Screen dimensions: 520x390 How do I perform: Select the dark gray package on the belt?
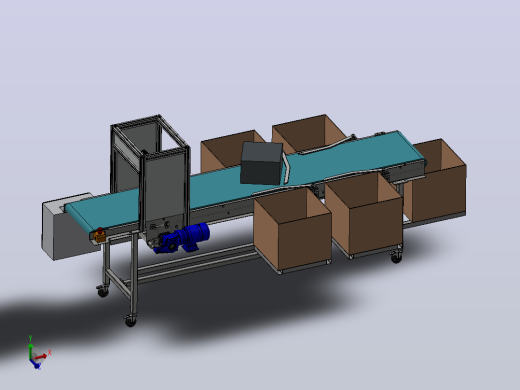click(262, 163)
